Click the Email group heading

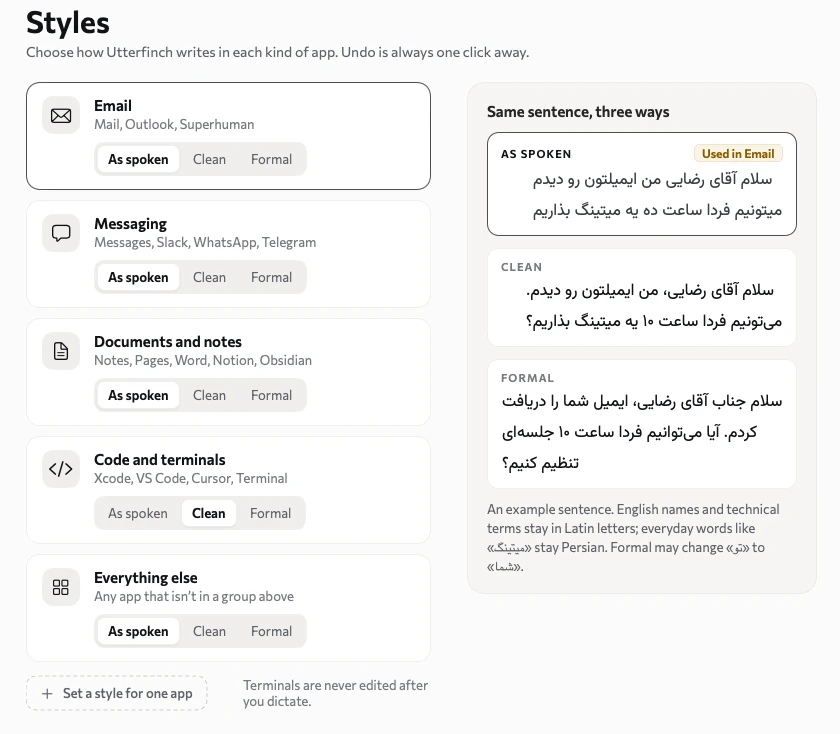coord(113,106)
